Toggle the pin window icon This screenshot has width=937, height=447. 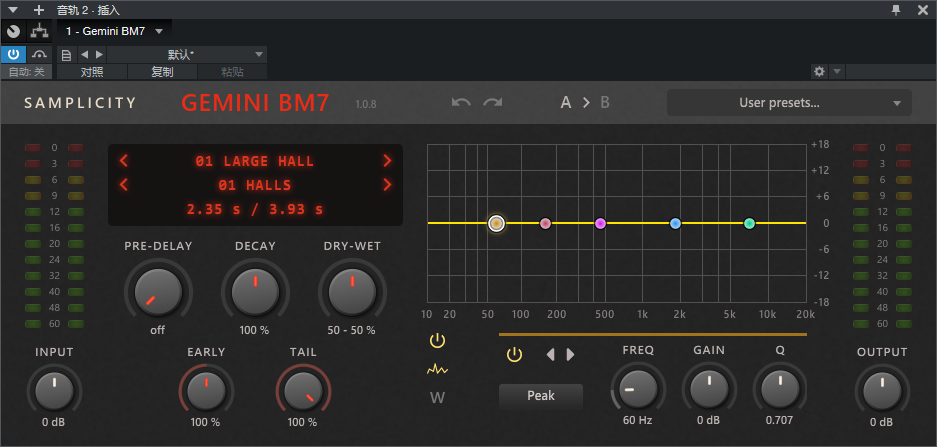tap(896, 10)
